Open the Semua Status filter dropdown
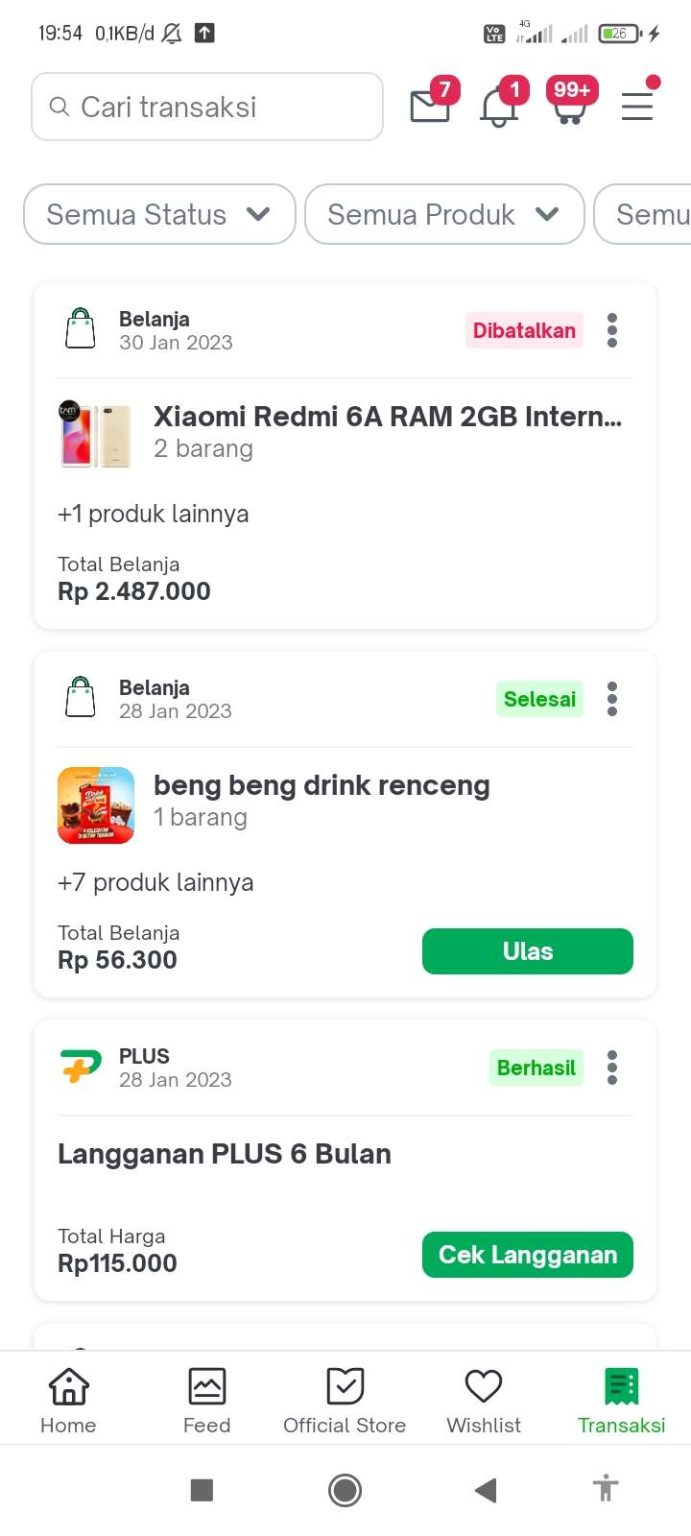 coord(158,214)
